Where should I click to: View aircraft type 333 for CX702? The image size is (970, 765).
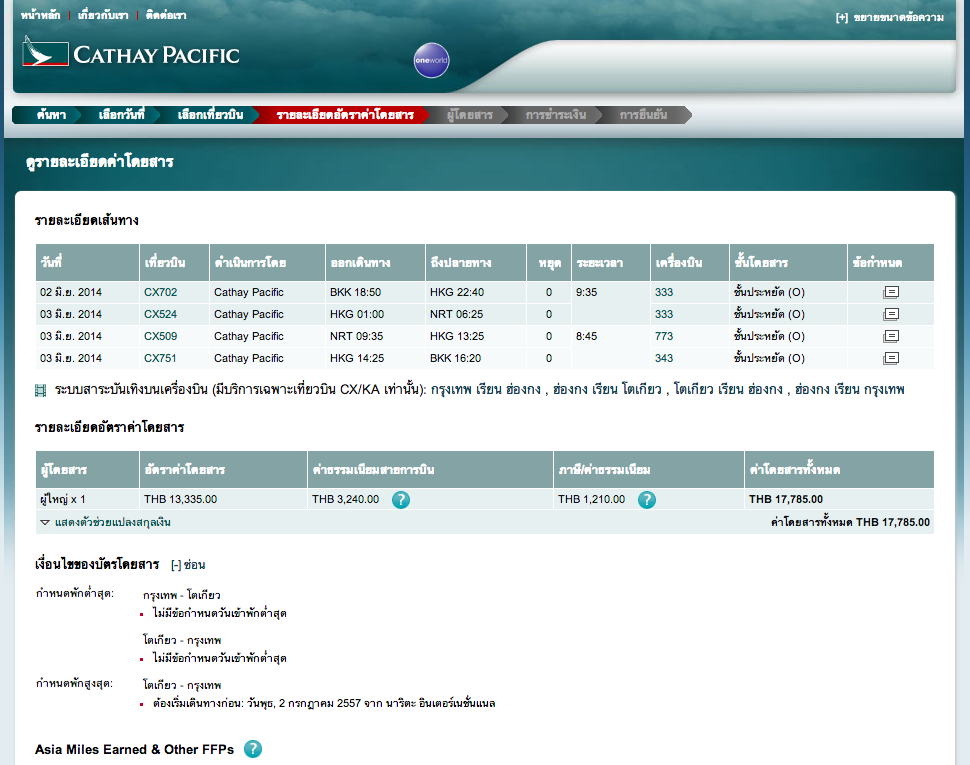coord(664,292)
